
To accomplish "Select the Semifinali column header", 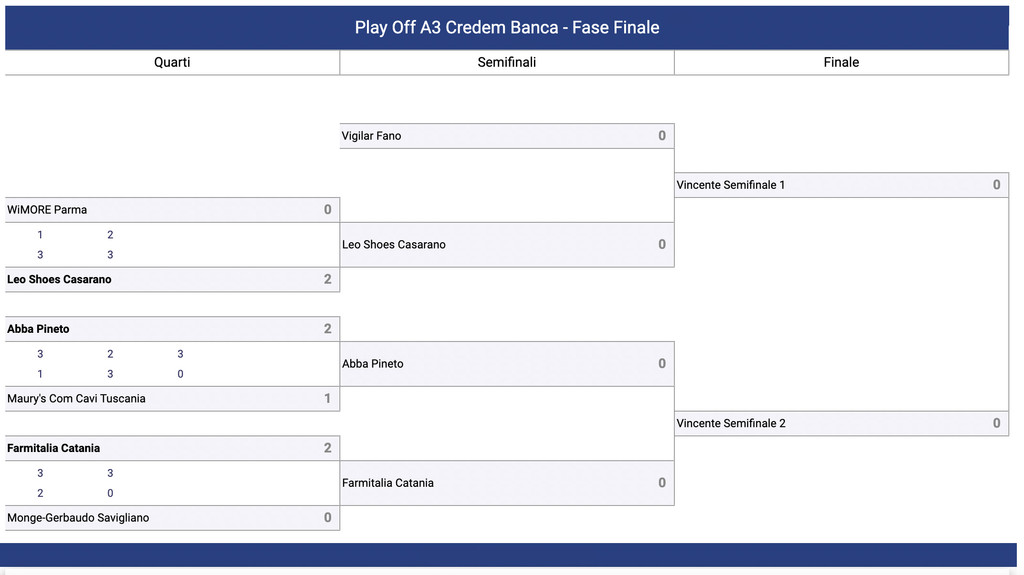I will (x=507, y=62).
